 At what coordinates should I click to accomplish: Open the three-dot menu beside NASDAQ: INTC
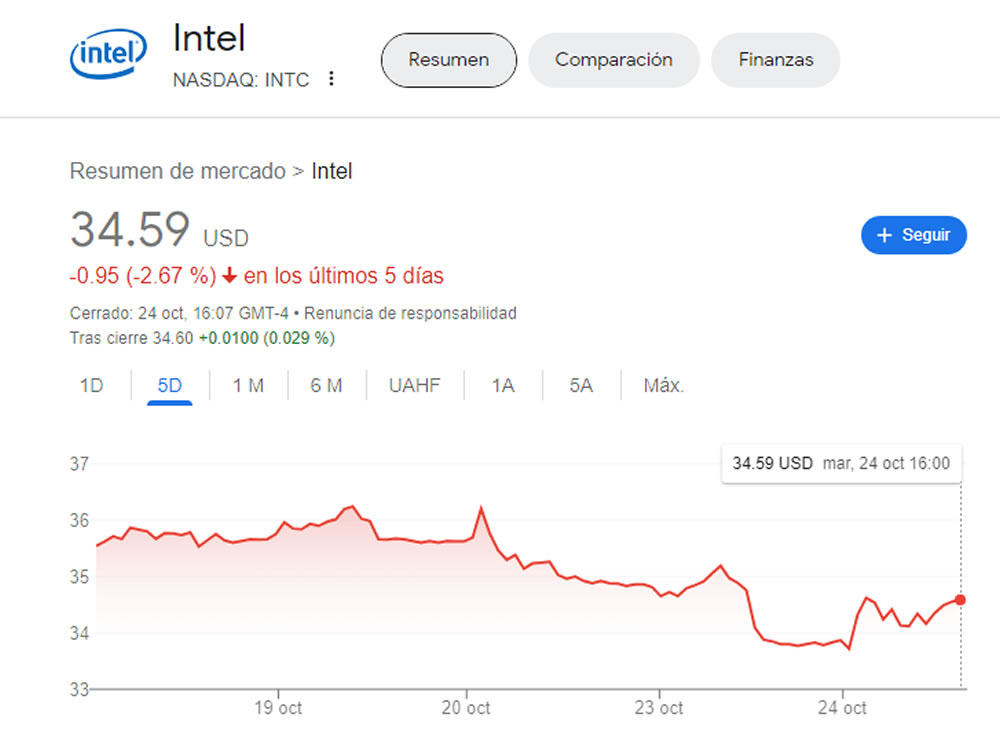(x=331, y=78)
